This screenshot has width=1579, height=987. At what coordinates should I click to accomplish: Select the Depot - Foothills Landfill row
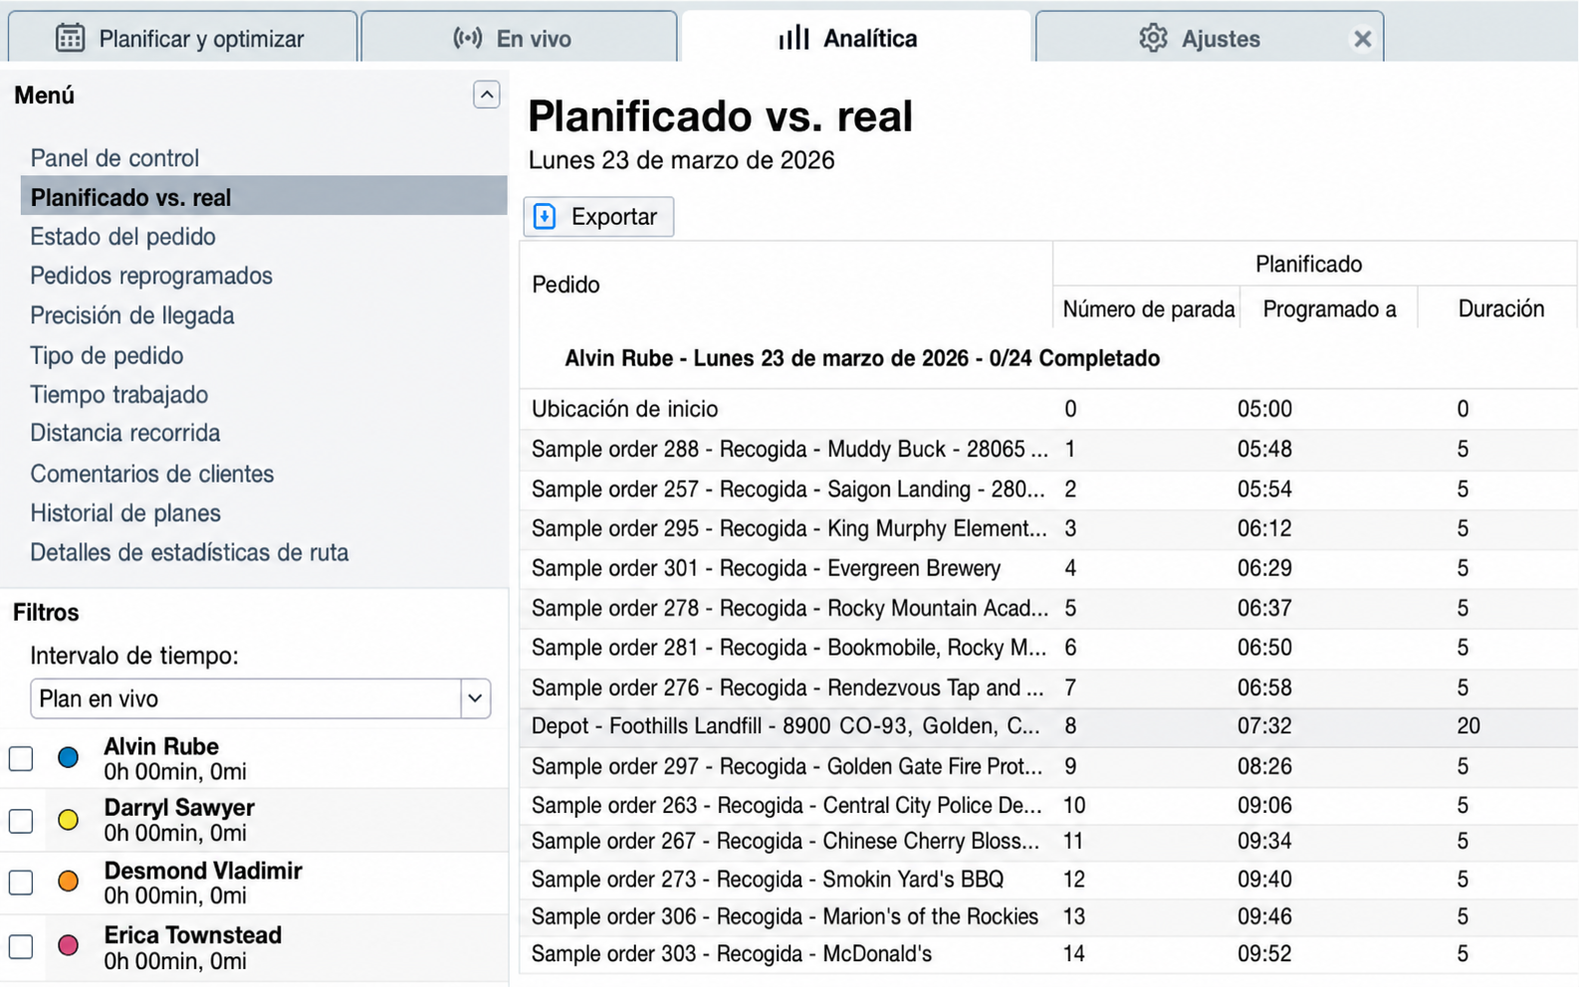coord(1049,727)
